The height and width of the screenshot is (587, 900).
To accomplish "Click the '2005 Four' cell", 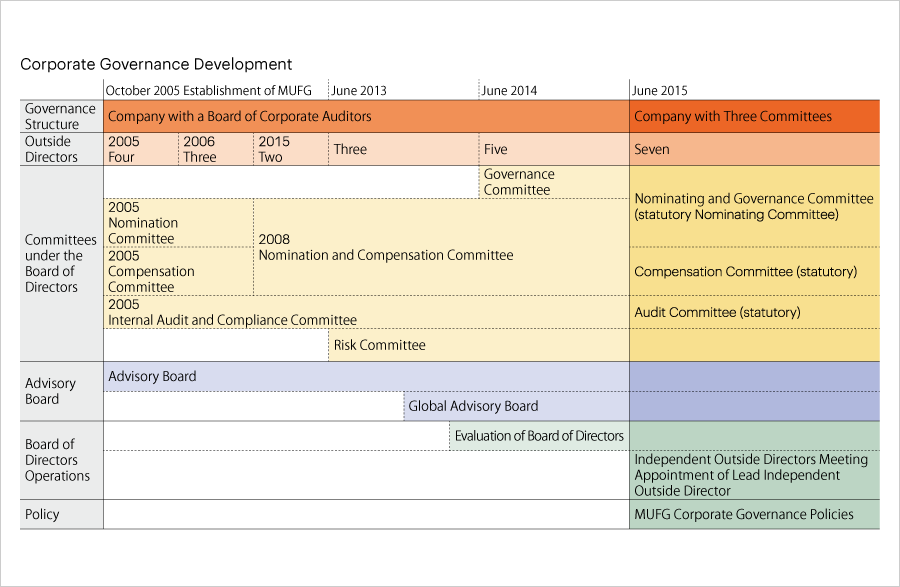I will [141, 149].
